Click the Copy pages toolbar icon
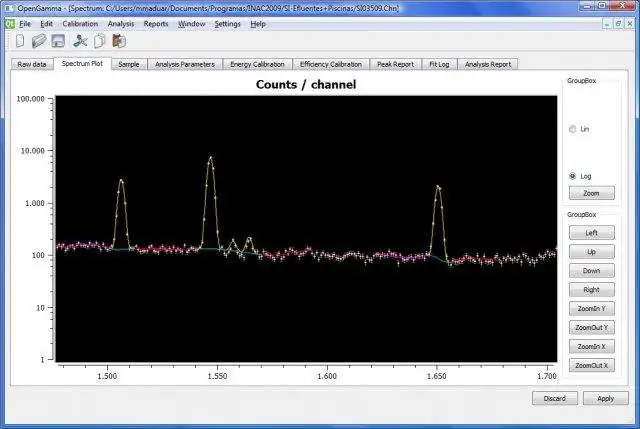Image resolution: width=640 pixels, height=429 pixels. click(99, 41)
